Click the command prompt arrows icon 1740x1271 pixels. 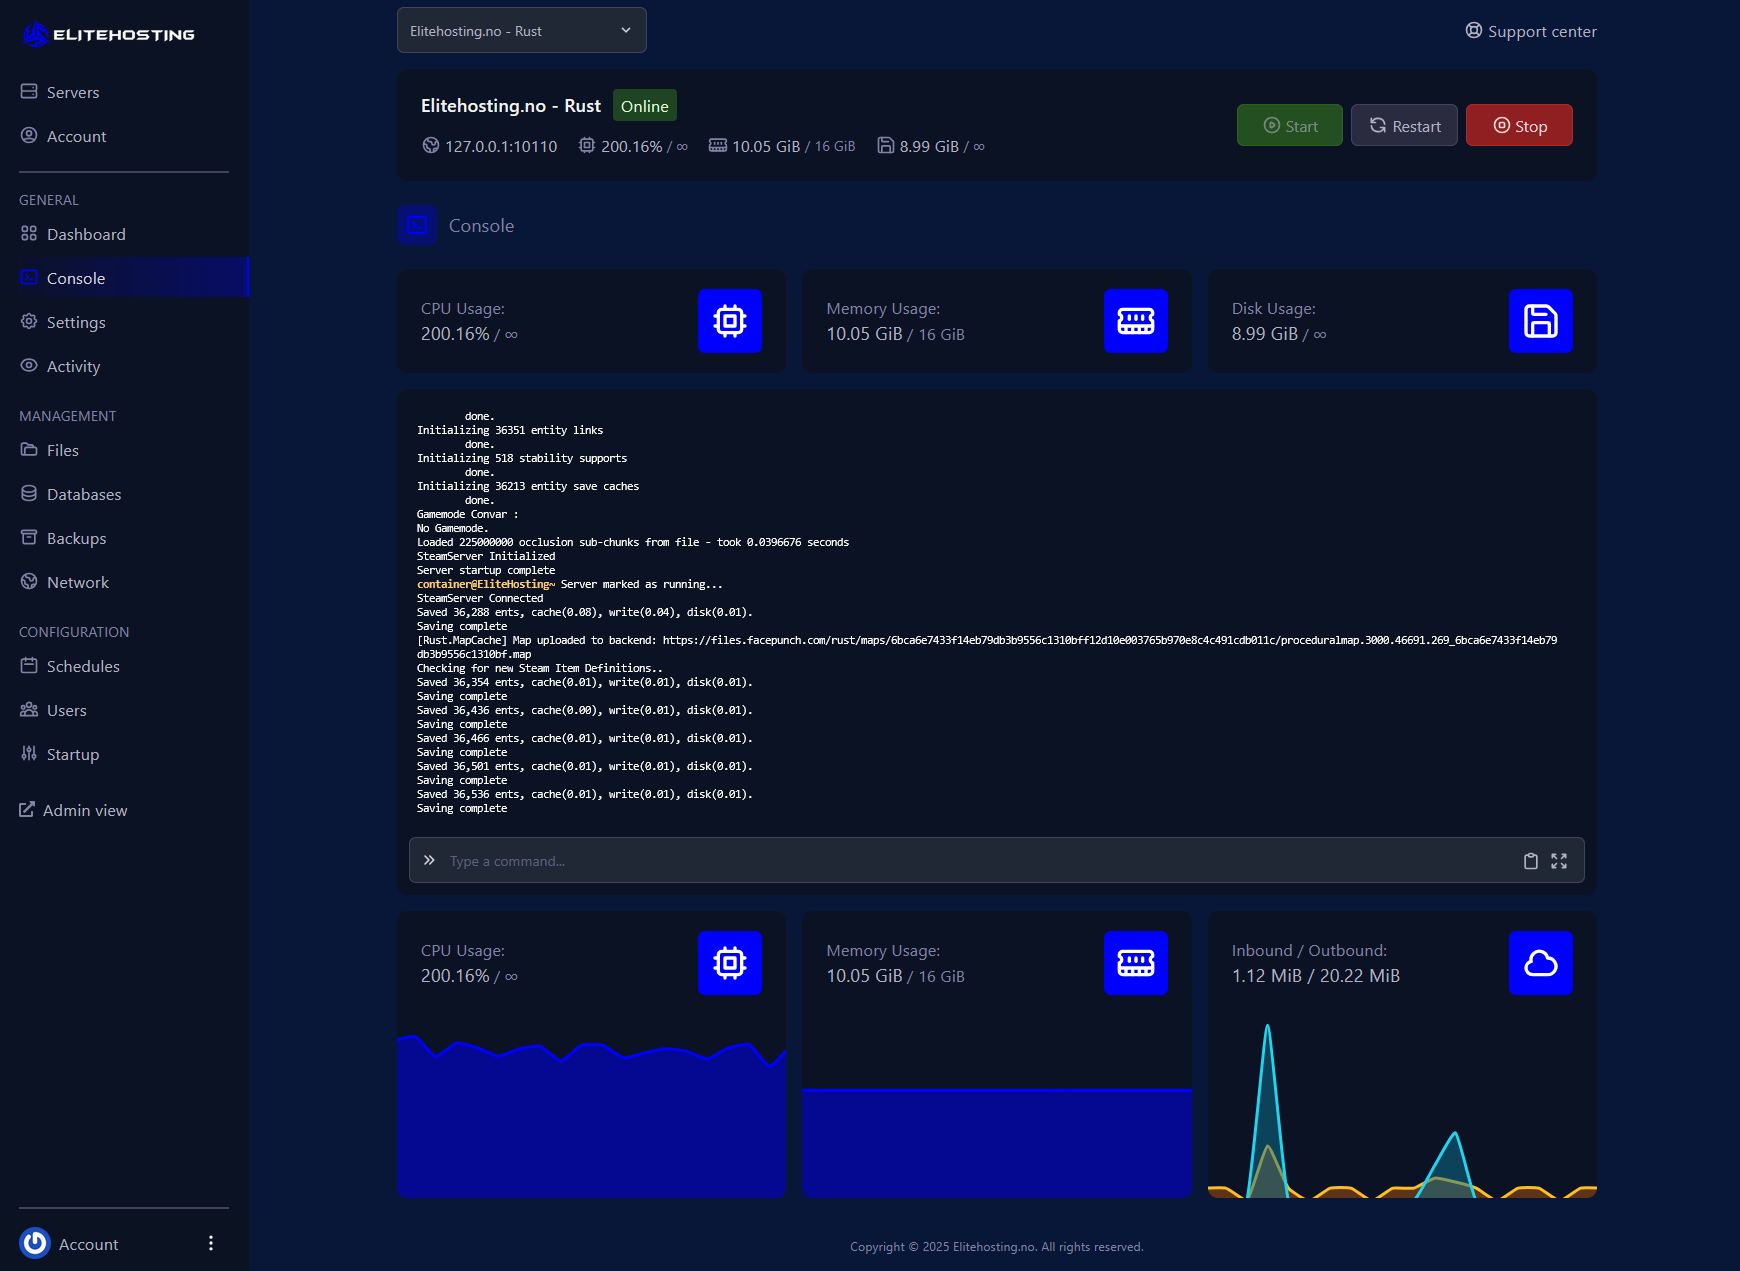point(429,860)
